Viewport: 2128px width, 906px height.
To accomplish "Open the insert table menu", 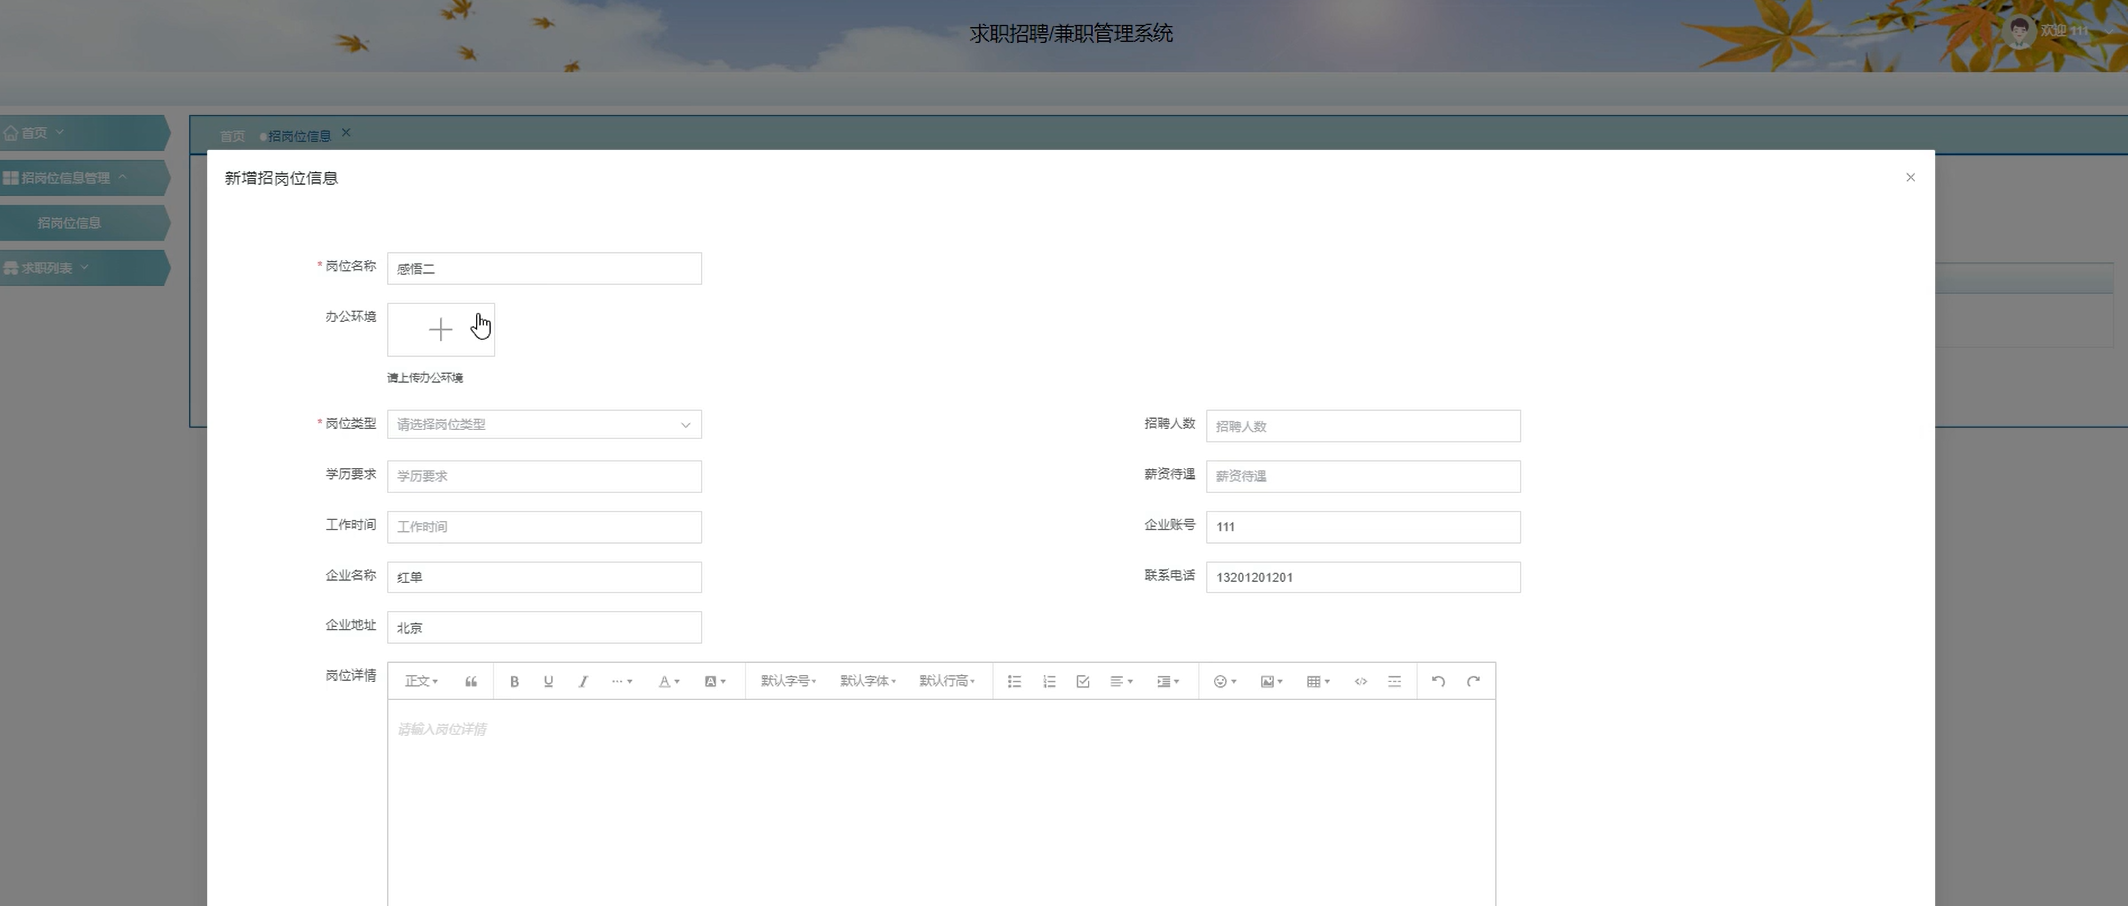I will click(1318, 682).
